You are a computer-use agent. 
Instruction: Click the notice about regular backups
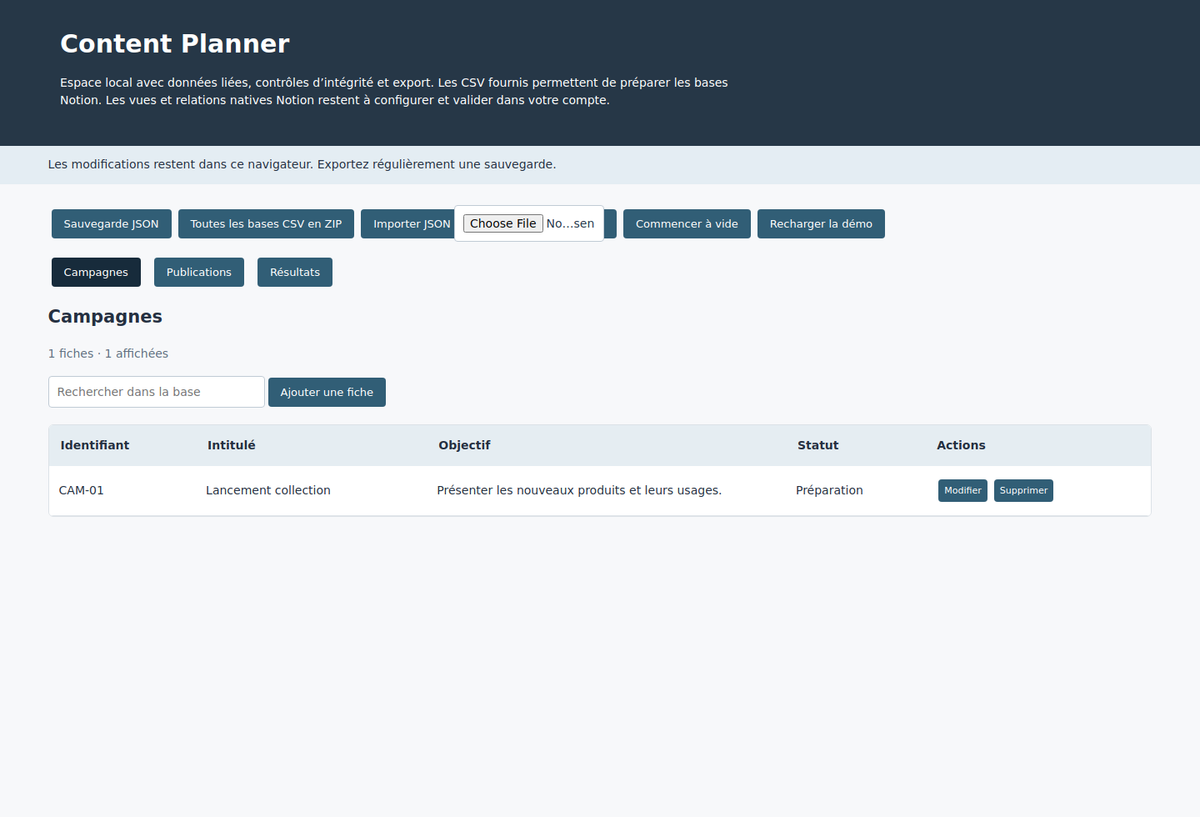pos(302,164)
